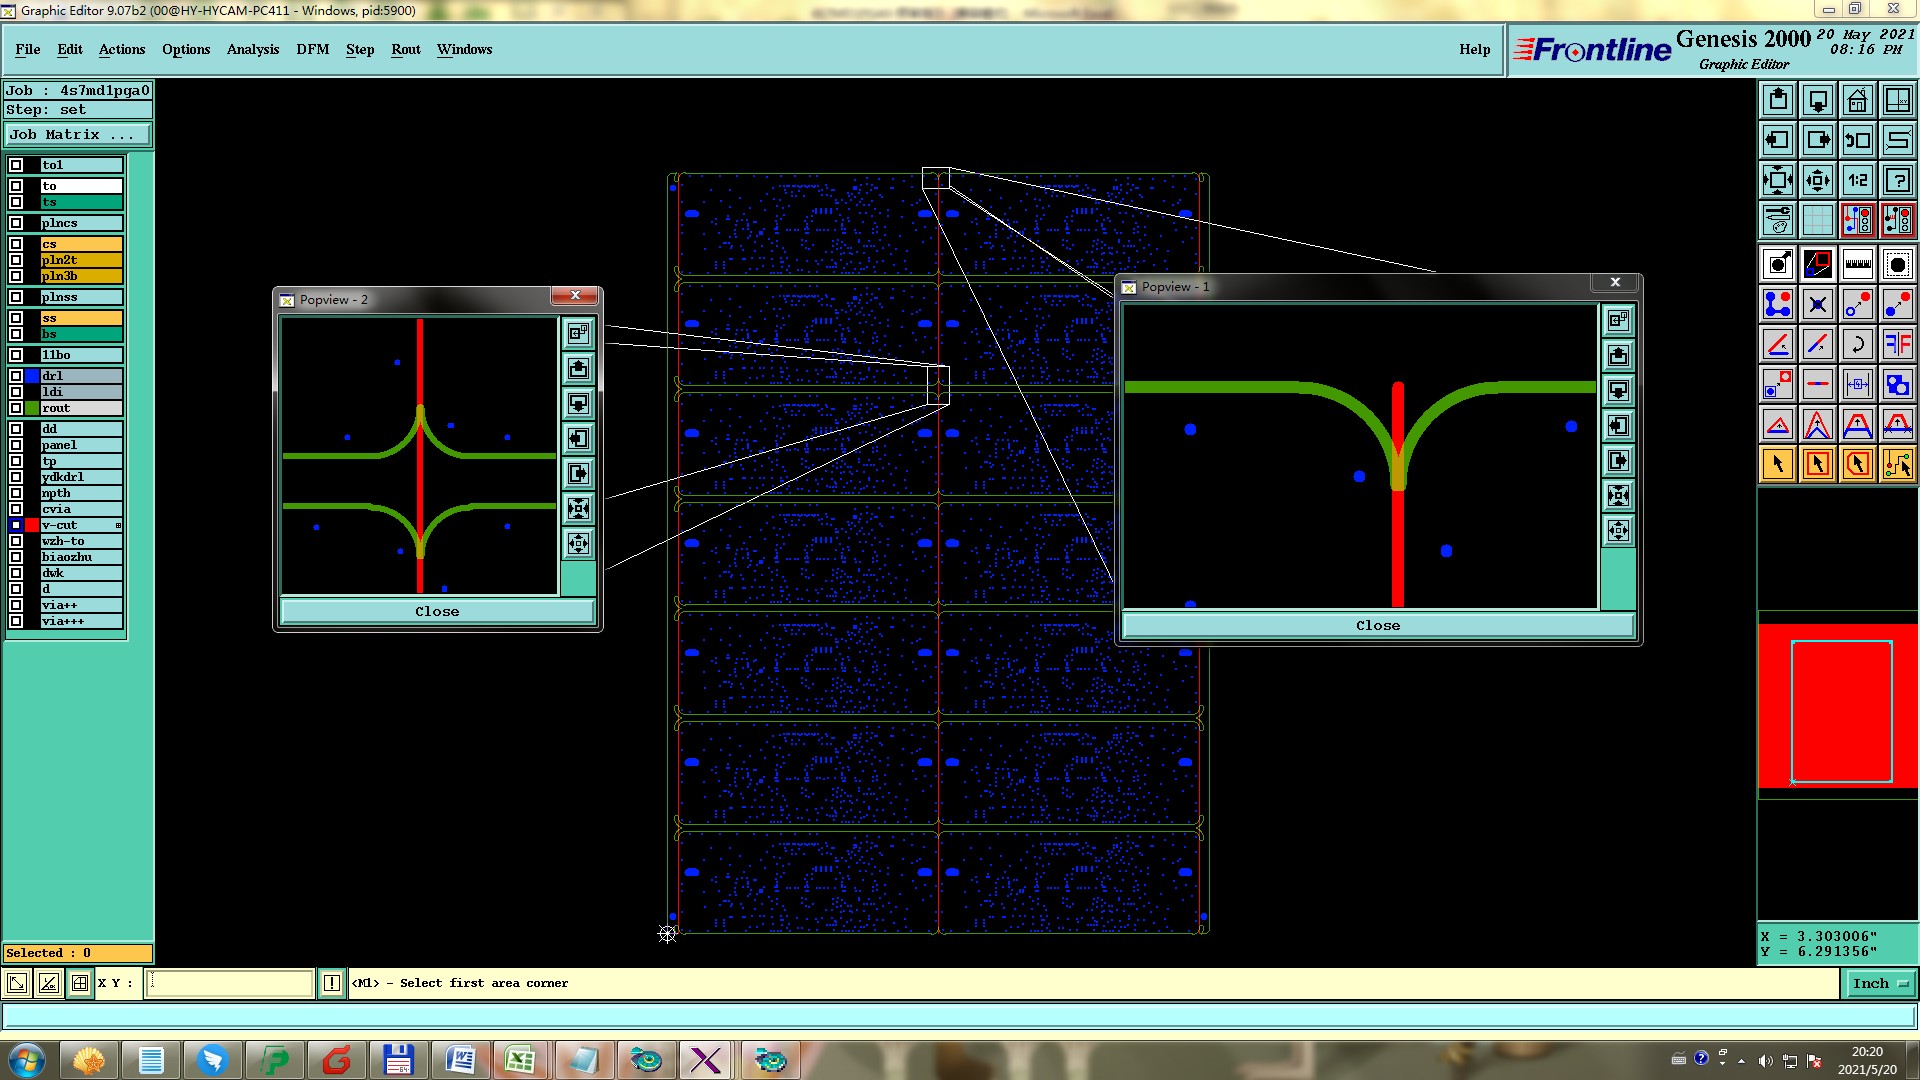Screen dimensions: 1920x1080
Task: Toggle the rout layer checkbox
Action: 16,408
